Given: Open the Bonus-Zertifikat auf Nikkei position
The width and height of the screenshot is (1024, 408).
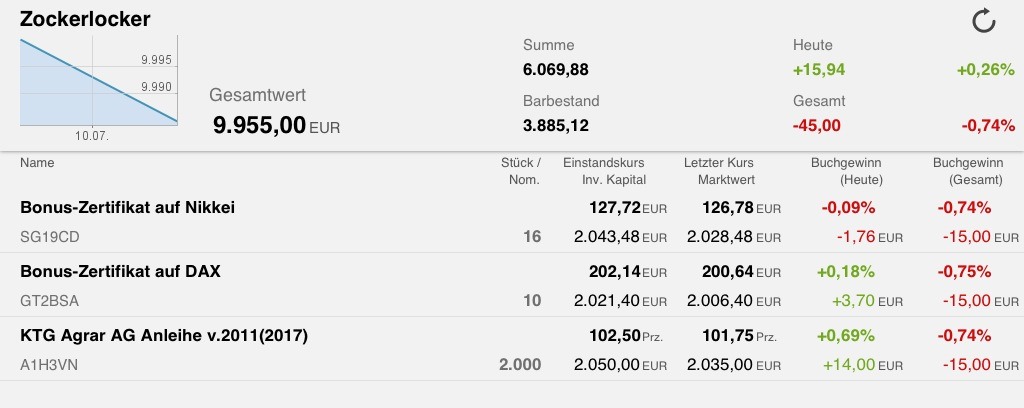Looking at the screenshot, I should pos(128,208).
